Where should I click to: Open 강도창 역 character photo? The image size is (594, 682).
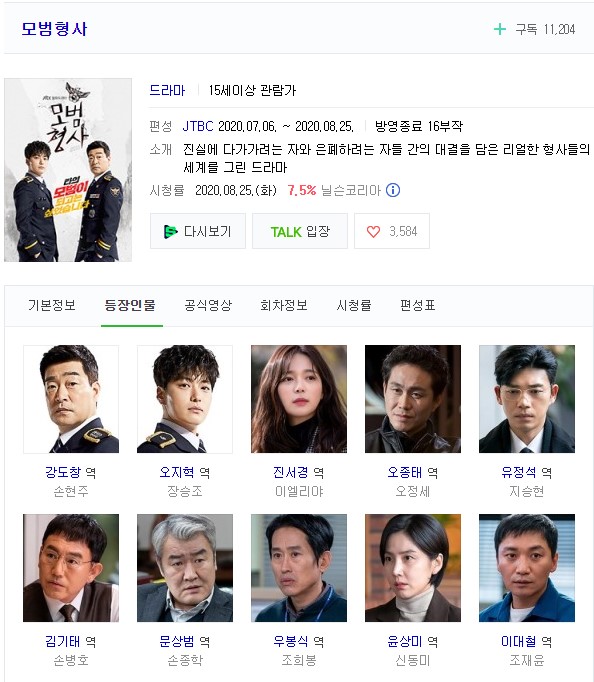(x=71, y=399)
